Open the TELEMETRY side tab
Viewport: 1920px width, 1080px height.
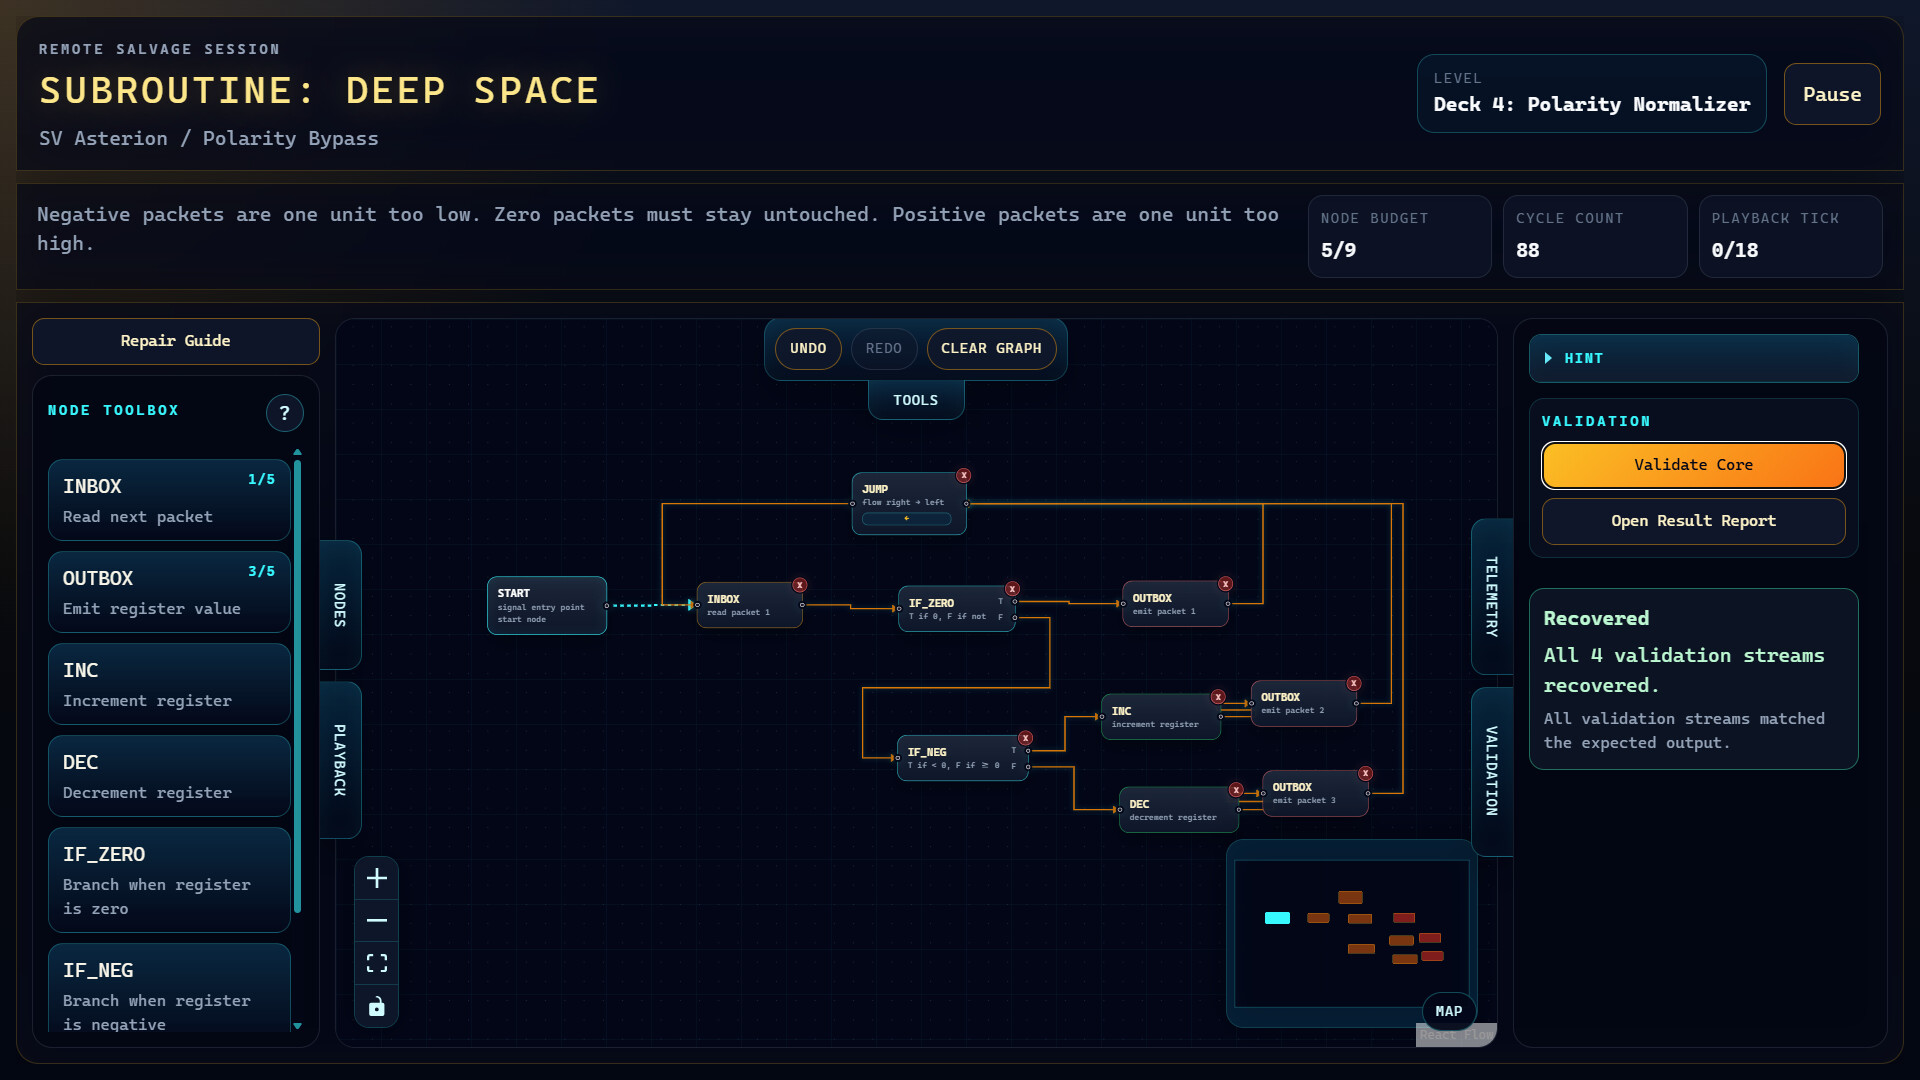(x=1492, y=597)
